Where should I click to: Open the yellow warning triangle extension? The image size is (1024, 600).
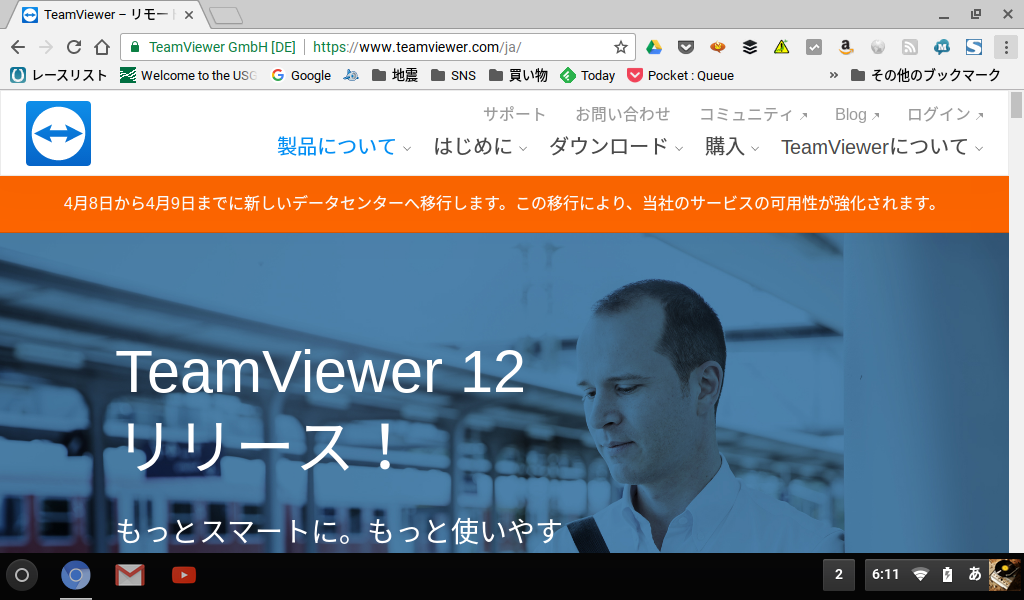point(782,47)
